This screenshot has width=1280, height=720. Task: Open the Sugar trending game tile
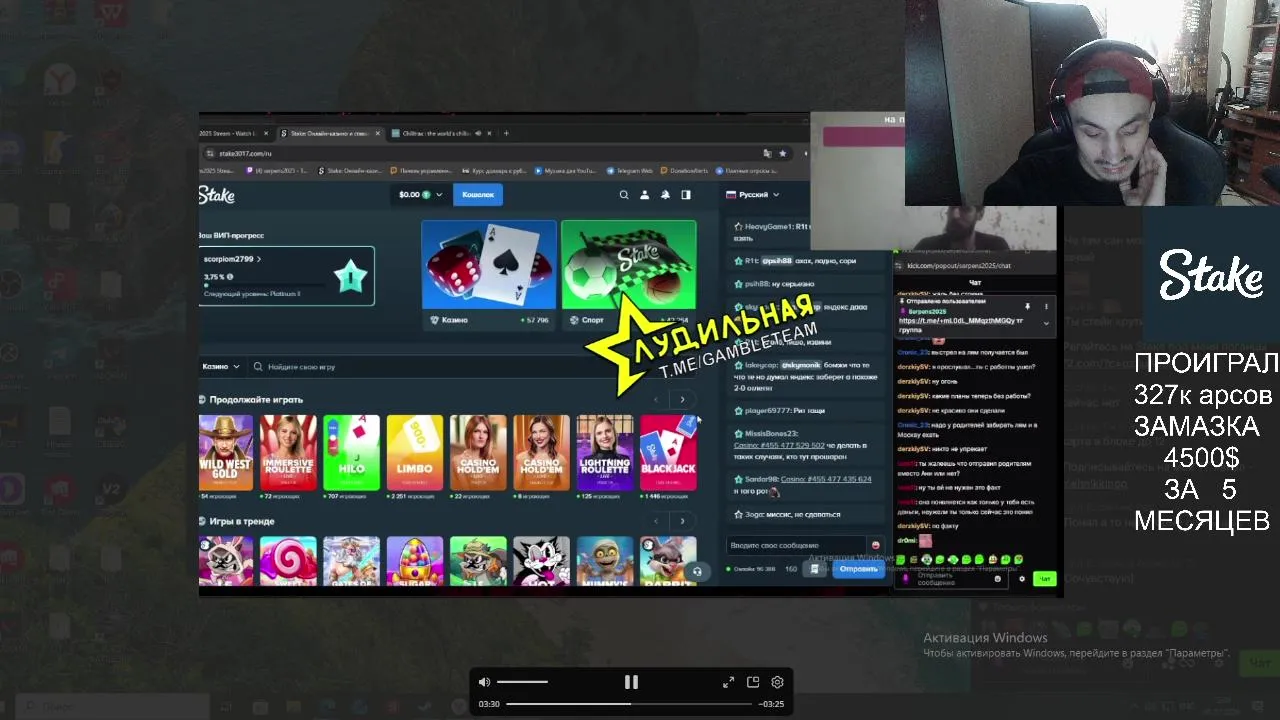415,561
